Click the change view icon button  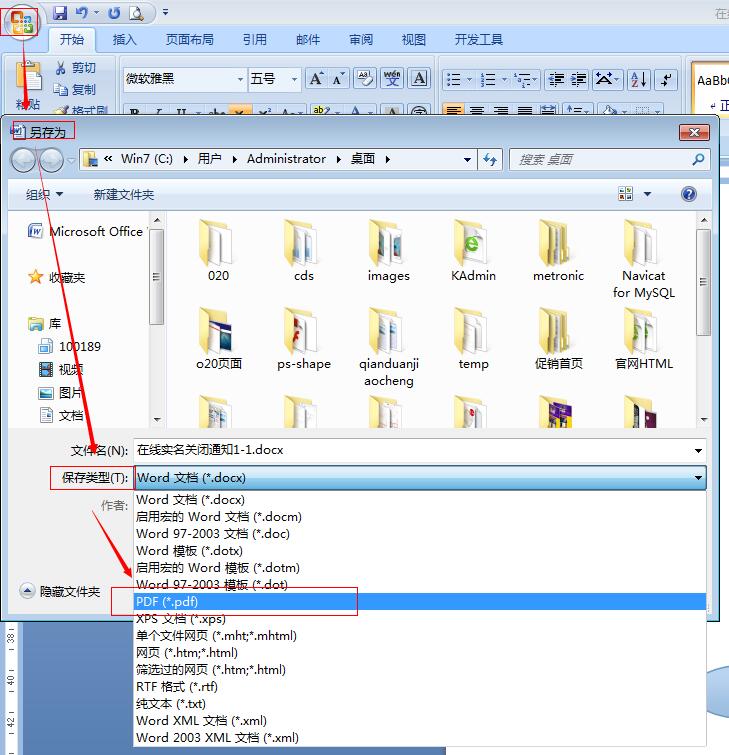625,194
